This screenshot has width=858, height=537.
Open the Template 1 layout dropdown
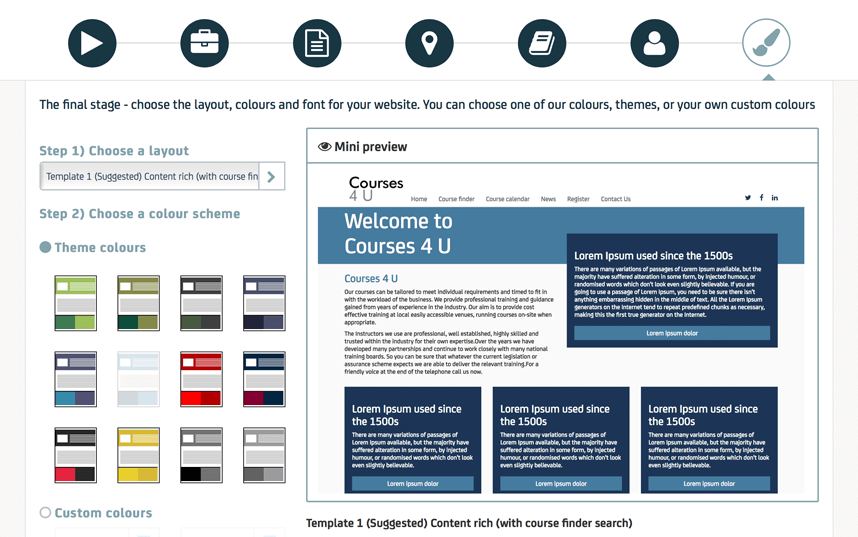(x=150, y=177)
